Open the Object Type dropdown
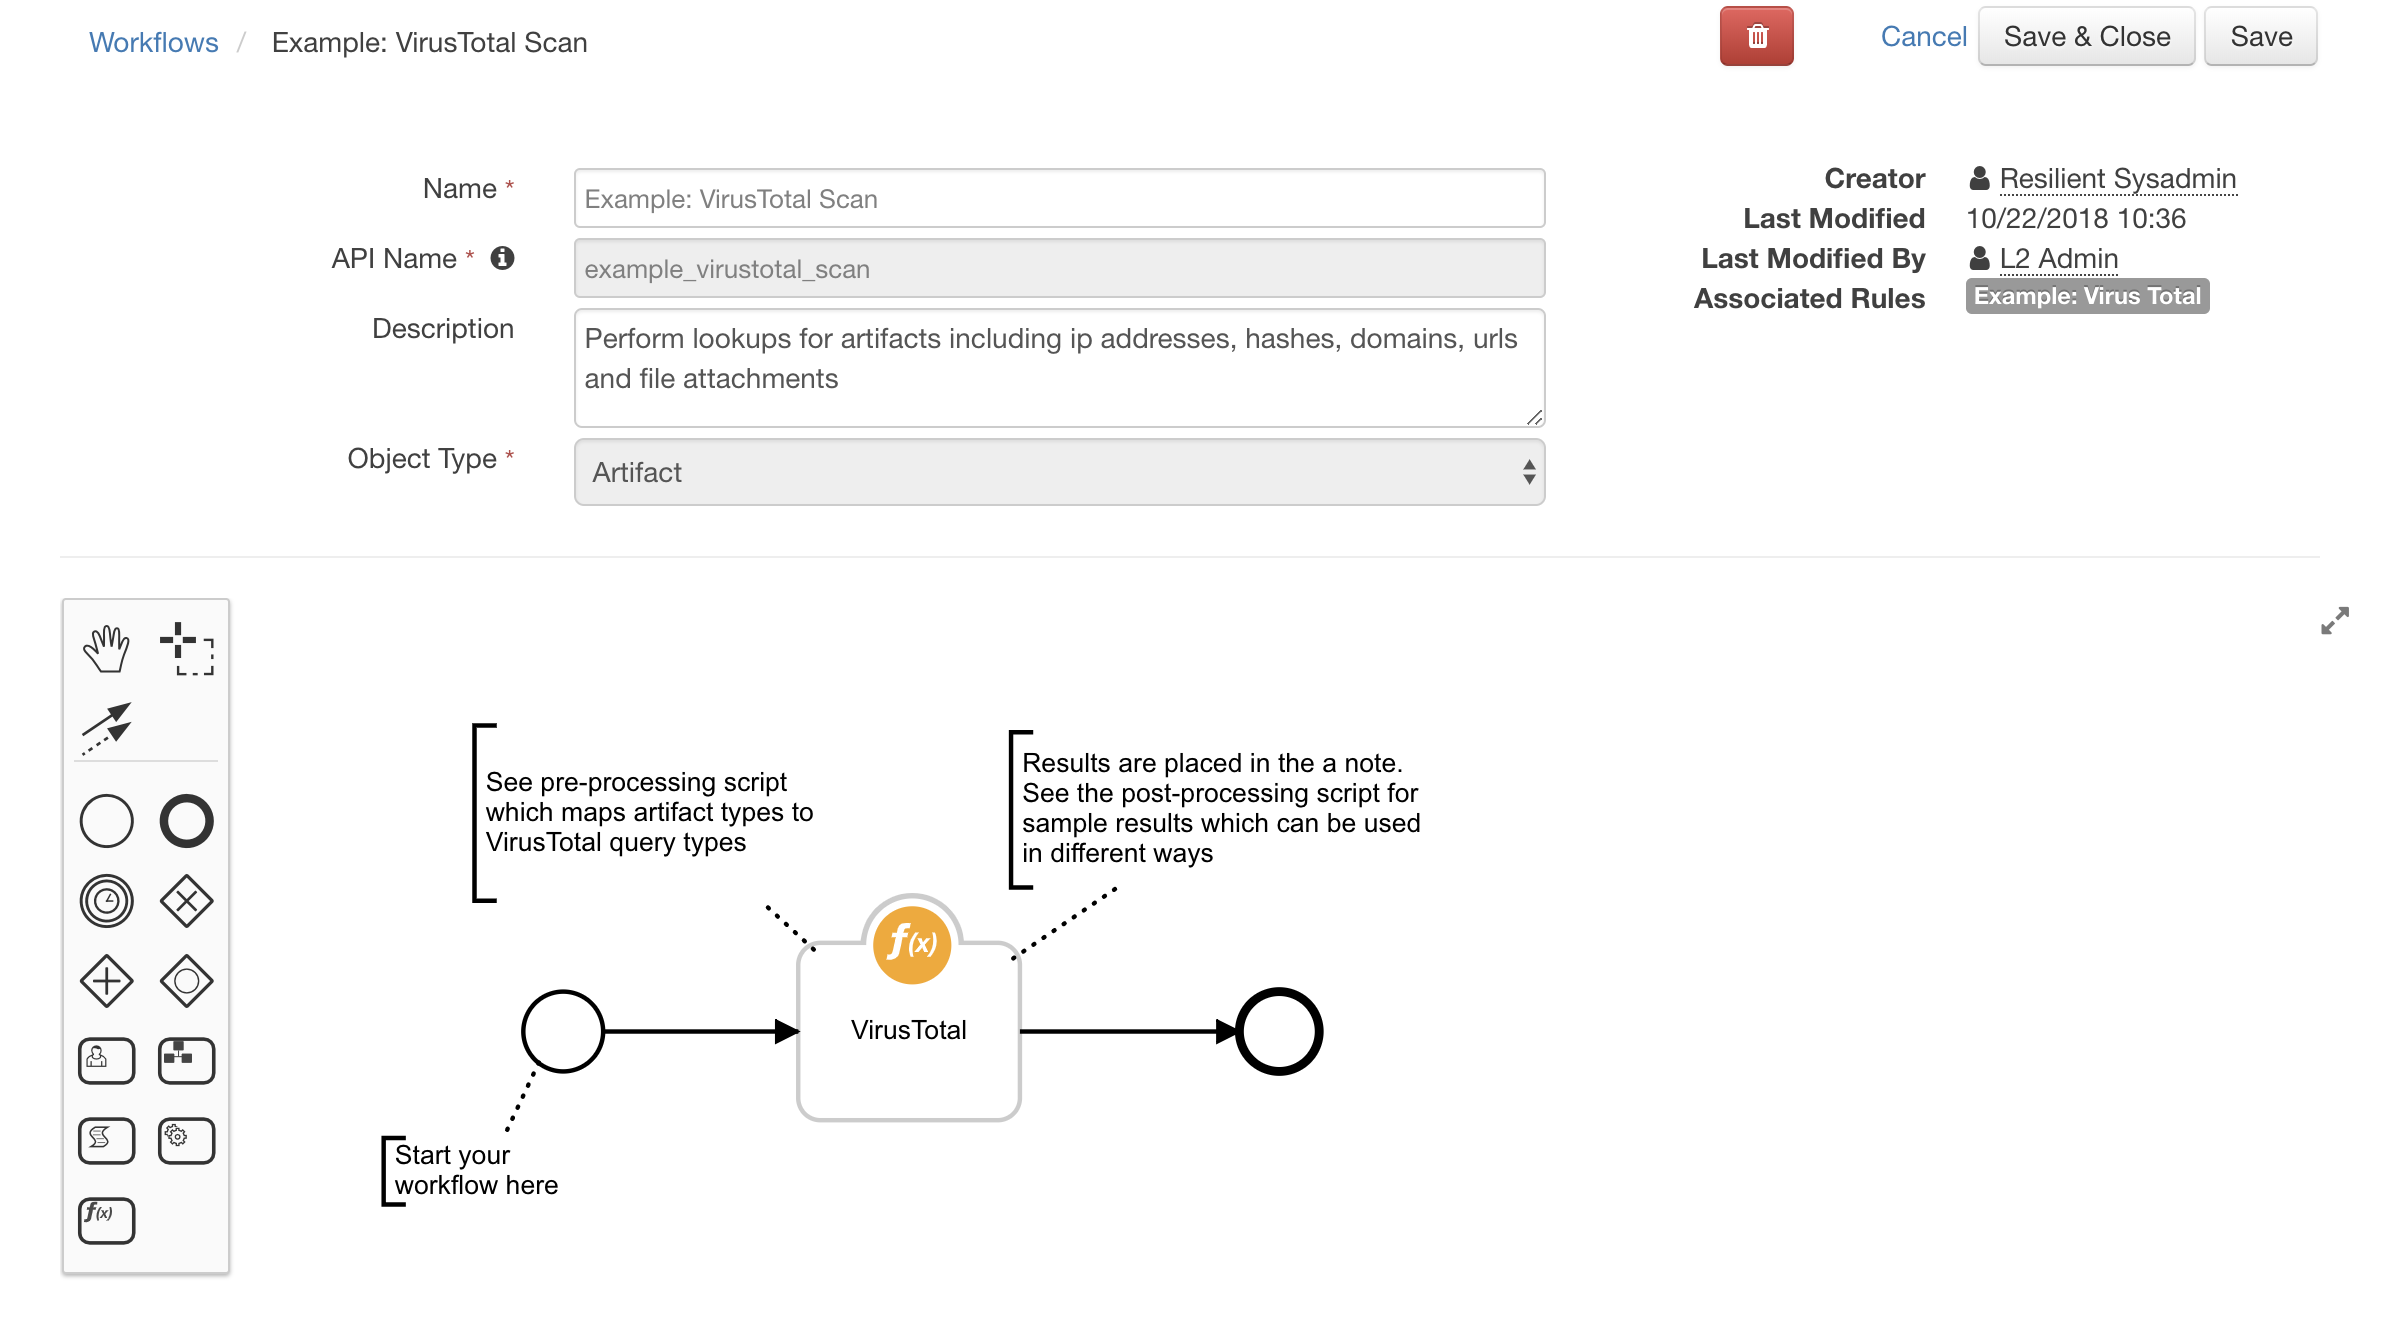 tap(1058, 471)
